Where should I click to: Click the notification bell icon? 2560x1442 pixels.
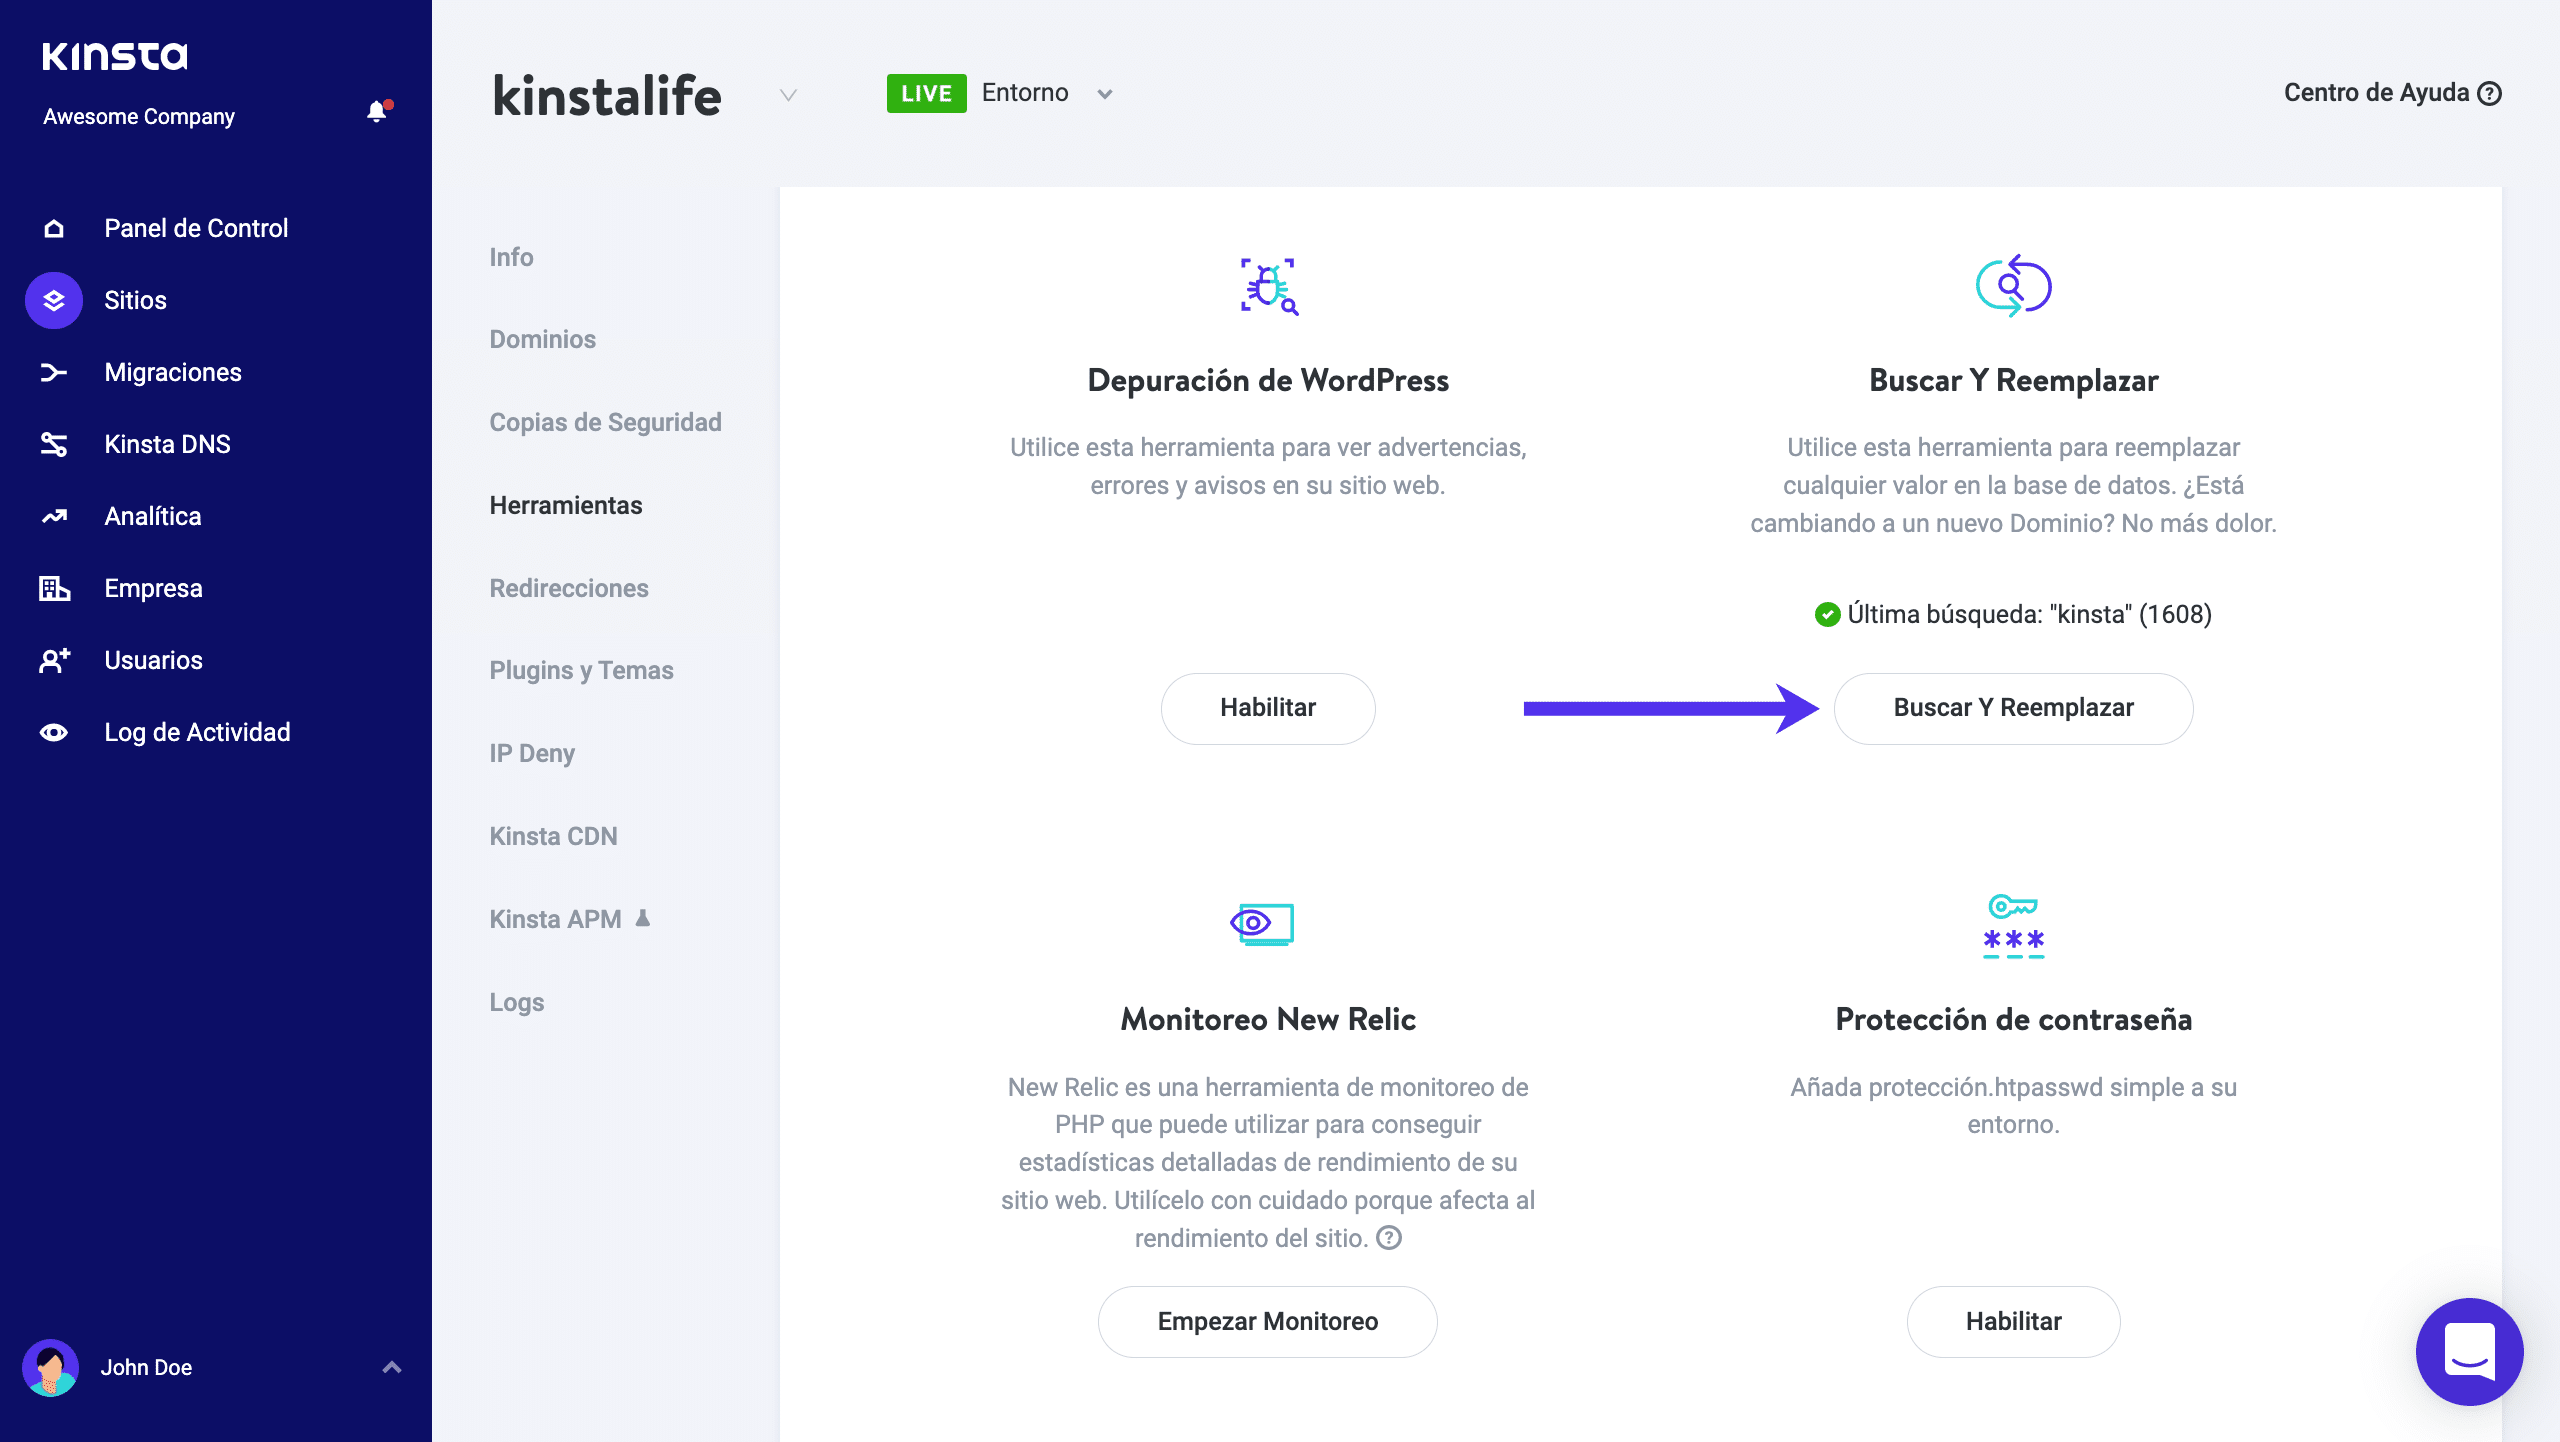pos(376,111)
